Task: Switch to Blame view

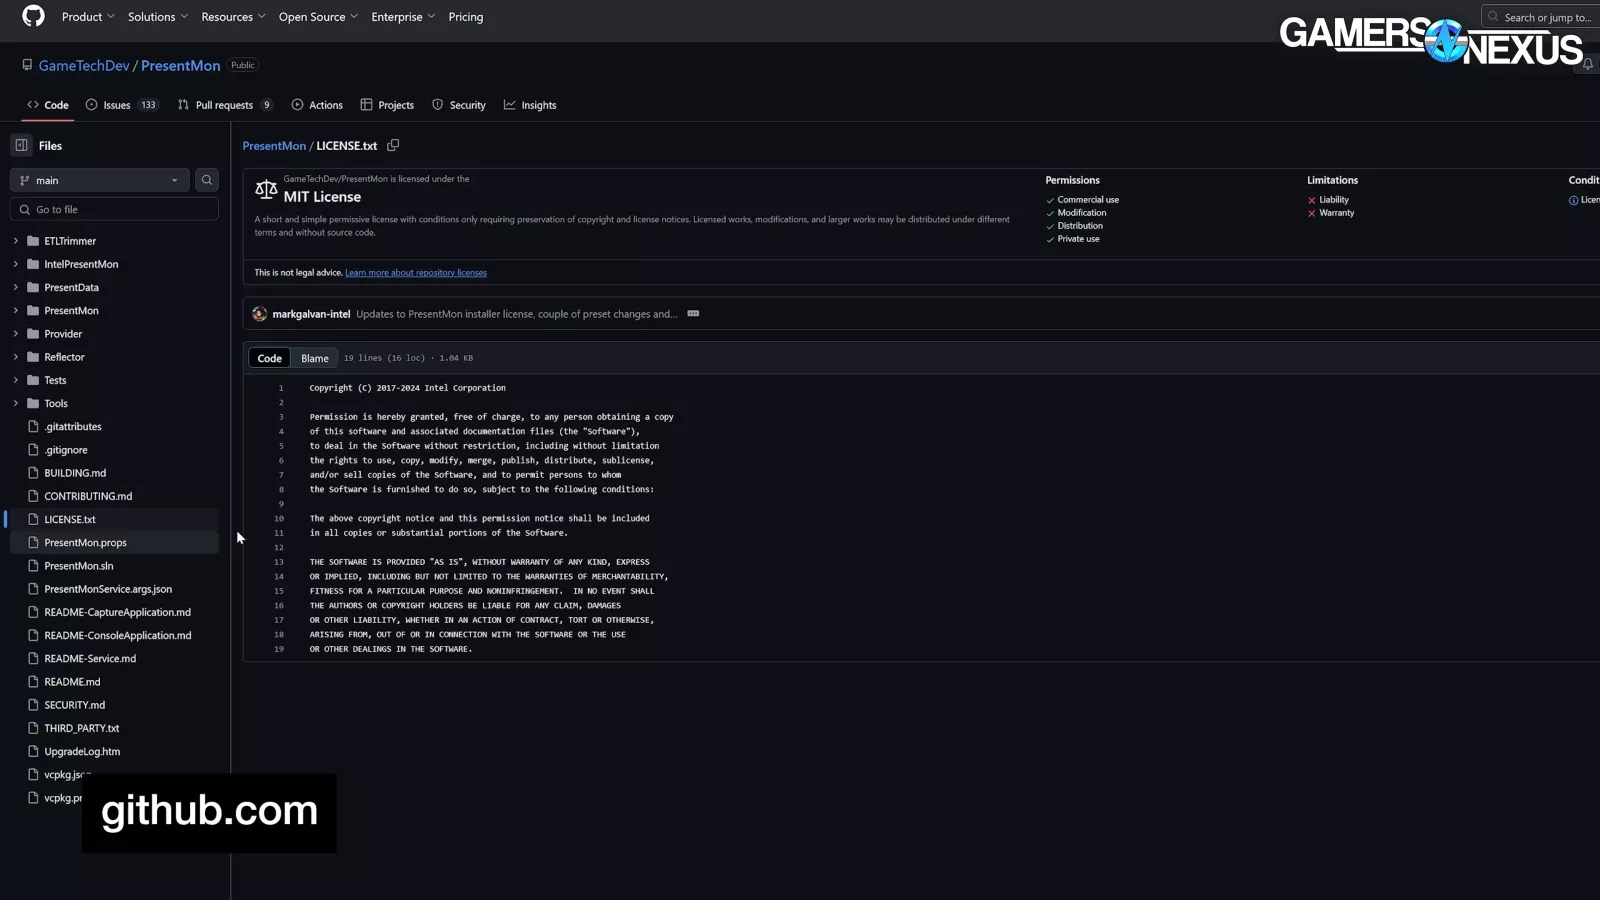Action: [314, 358]
